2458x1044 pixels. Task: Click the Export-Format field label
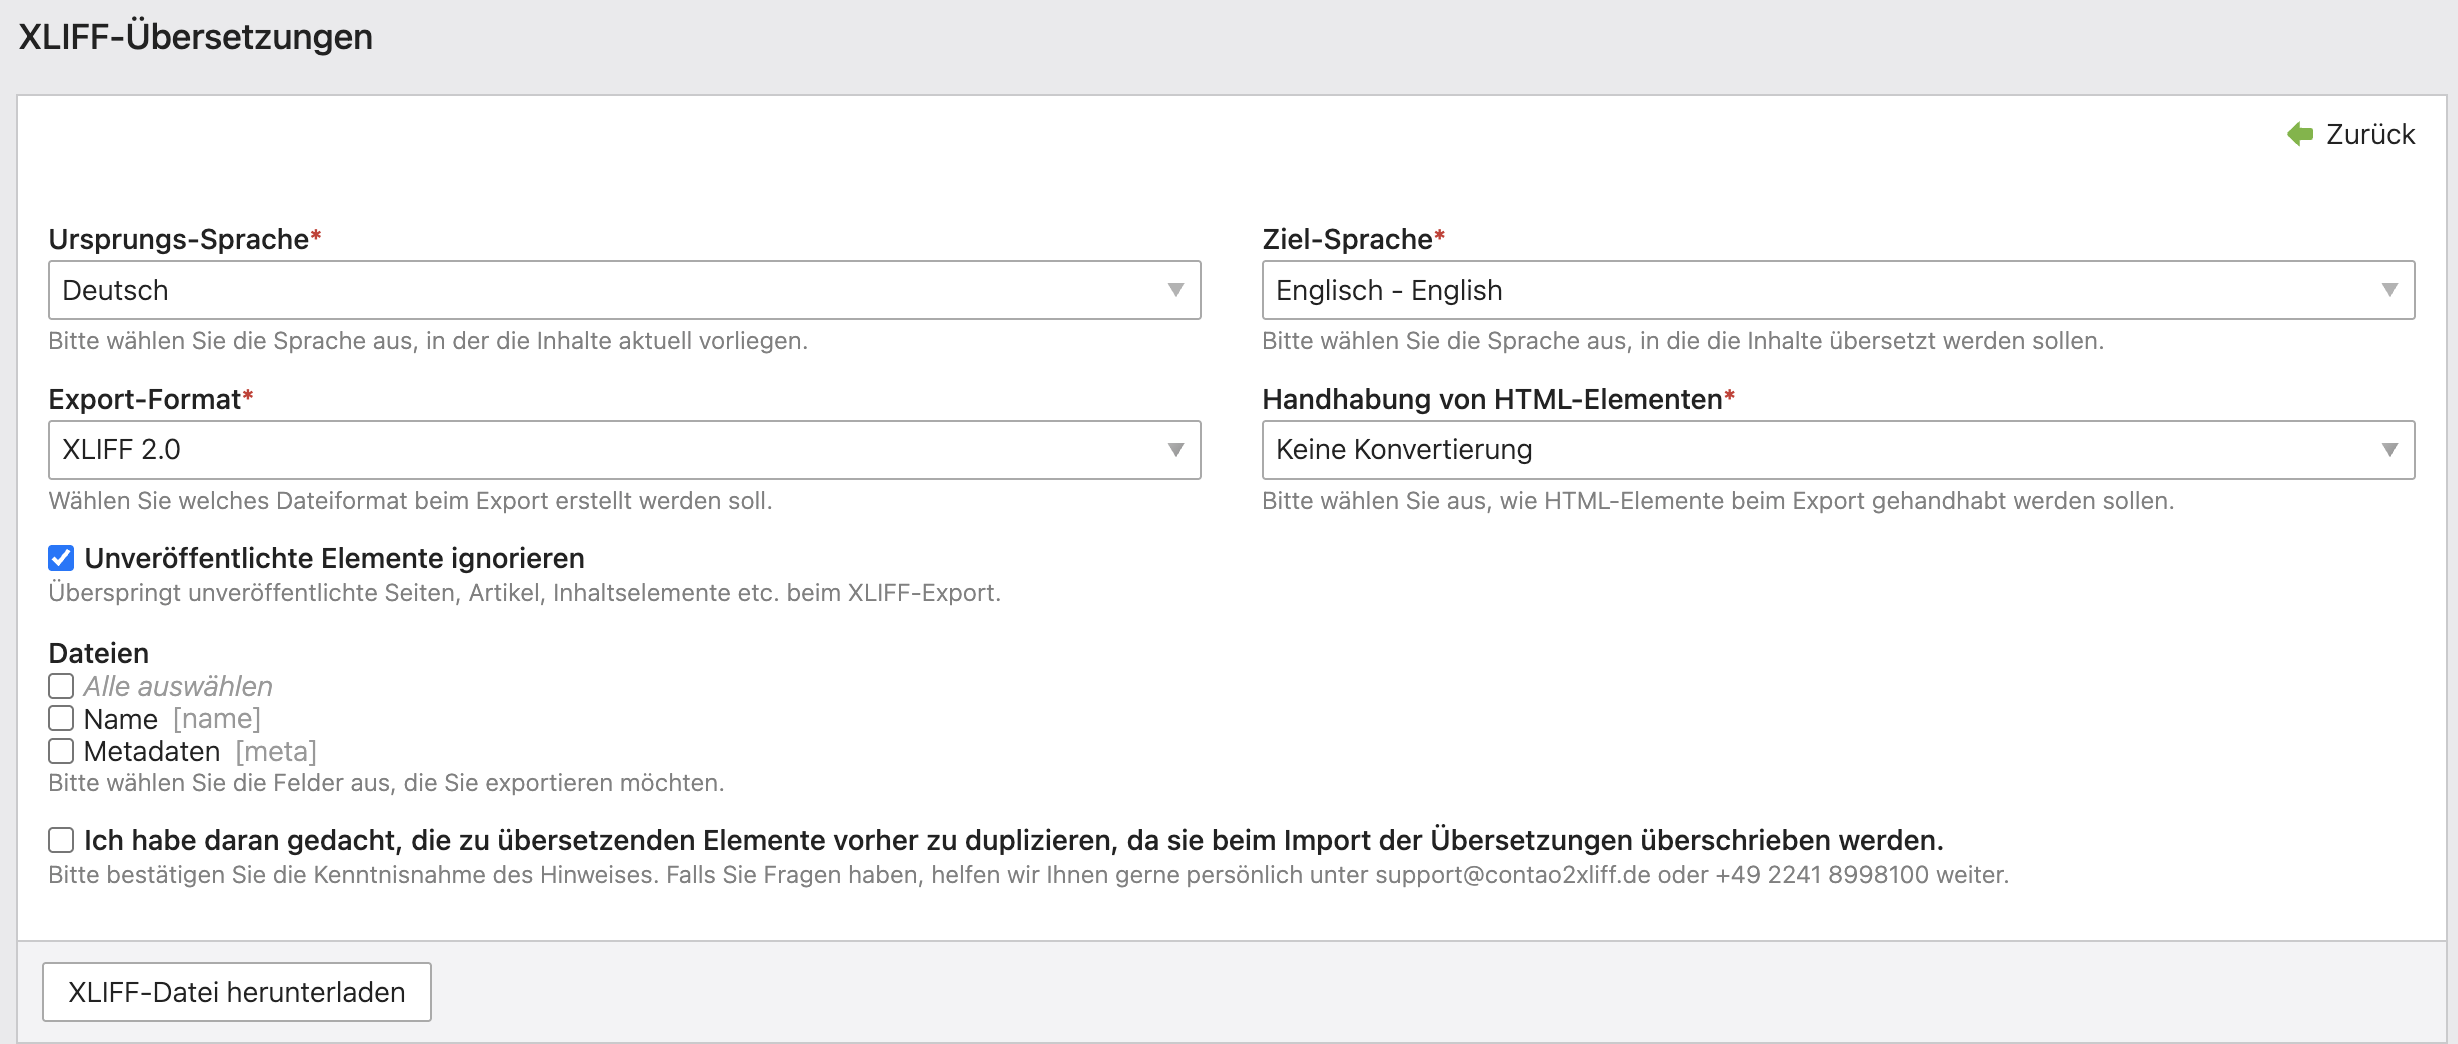[x=144, y=399]
